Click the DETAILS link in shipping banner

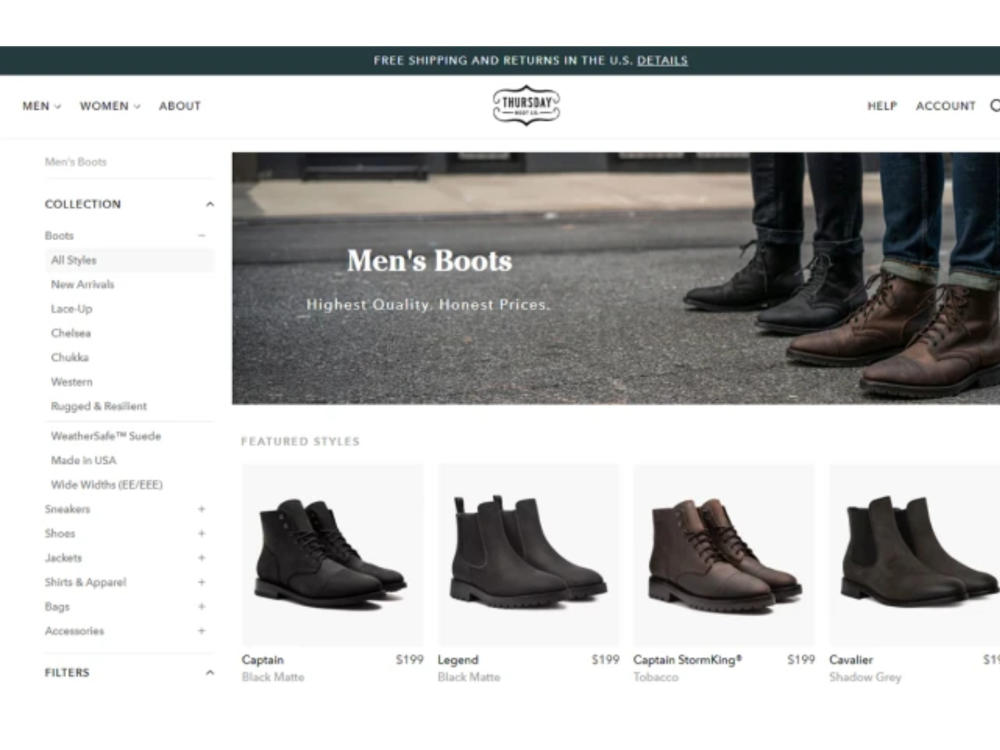(x=662, y=61)
